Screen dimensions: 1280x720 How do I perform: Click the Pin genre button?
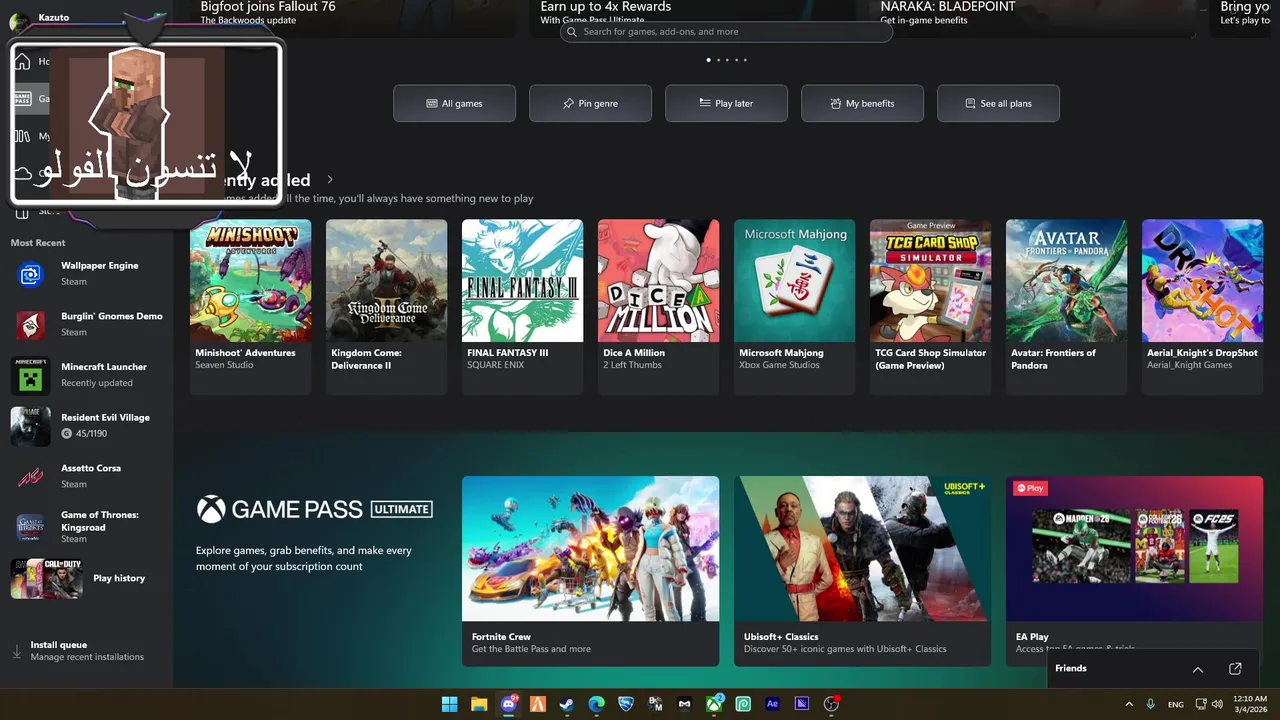click(x=590, y=103)
